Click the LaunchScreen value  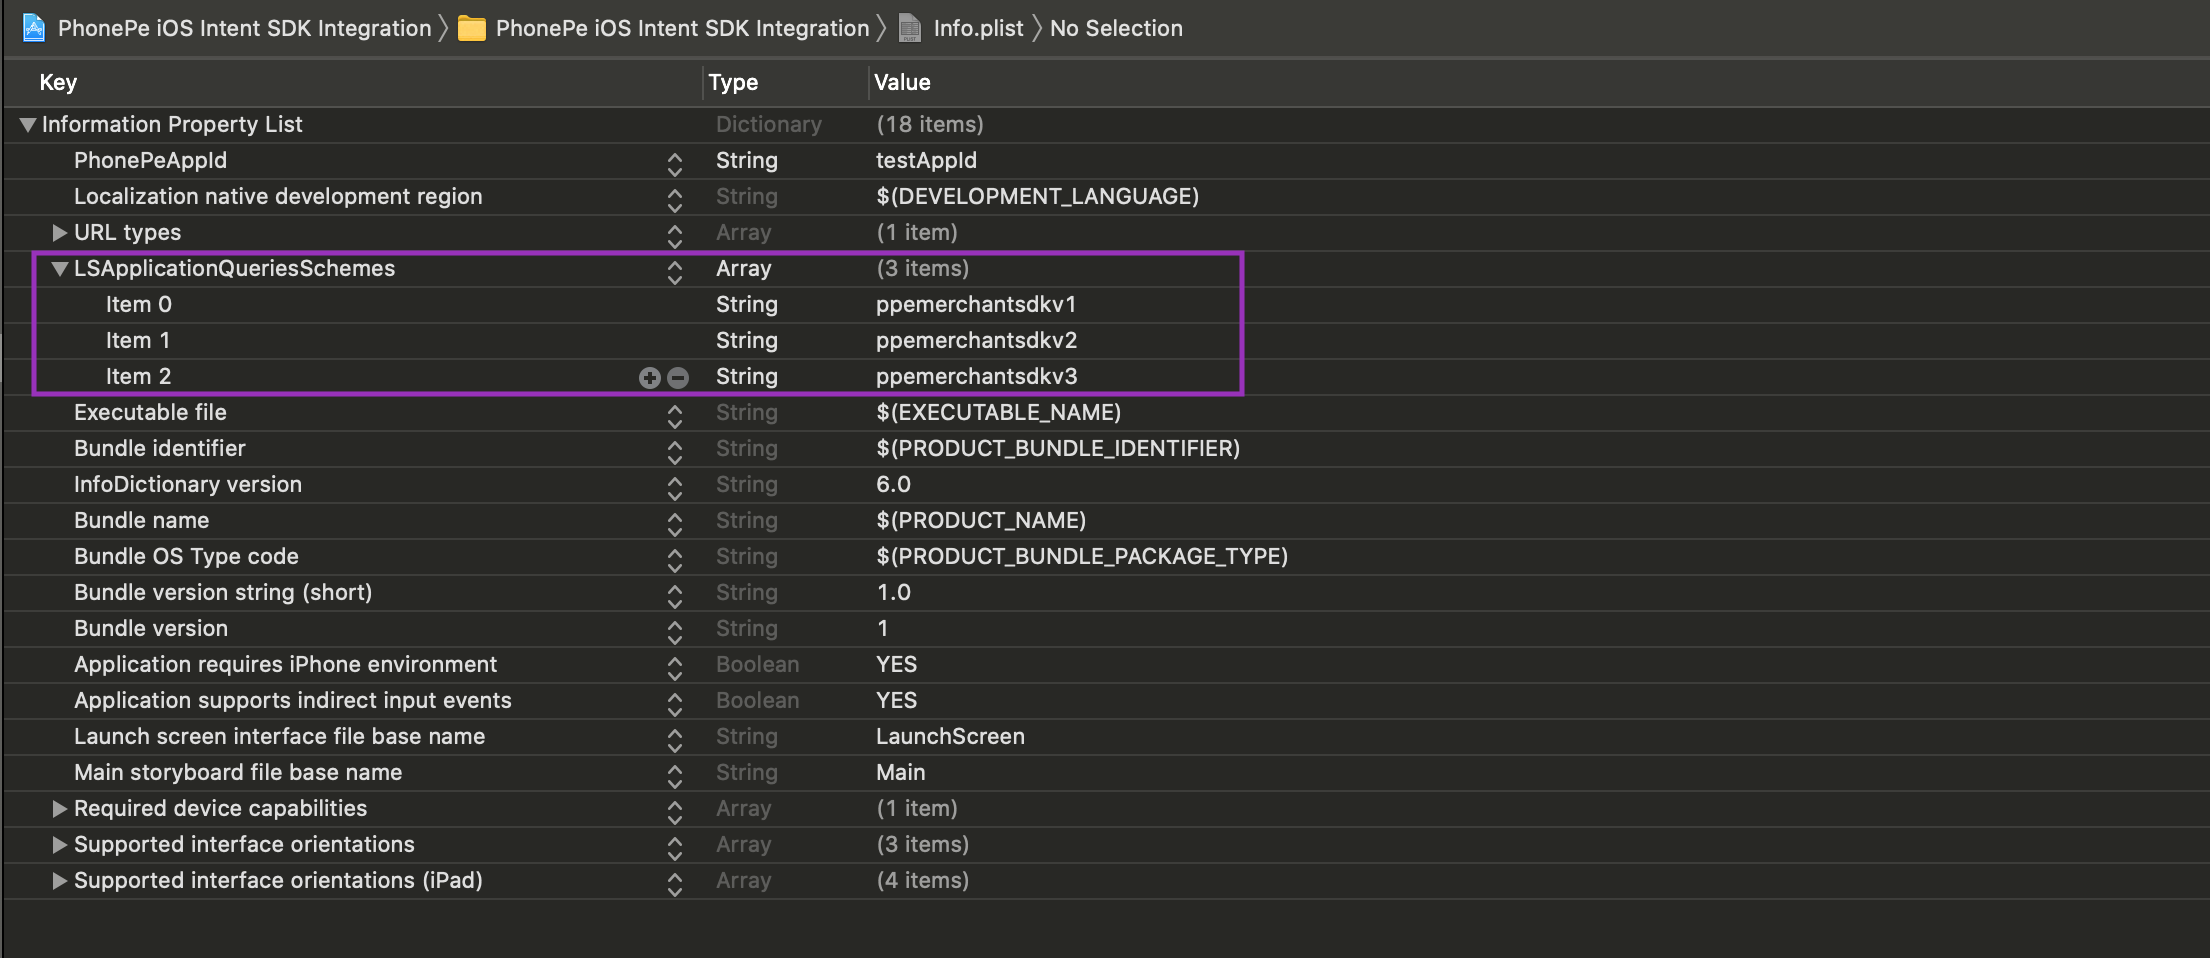pyautogui.click(x=951, y=737)
